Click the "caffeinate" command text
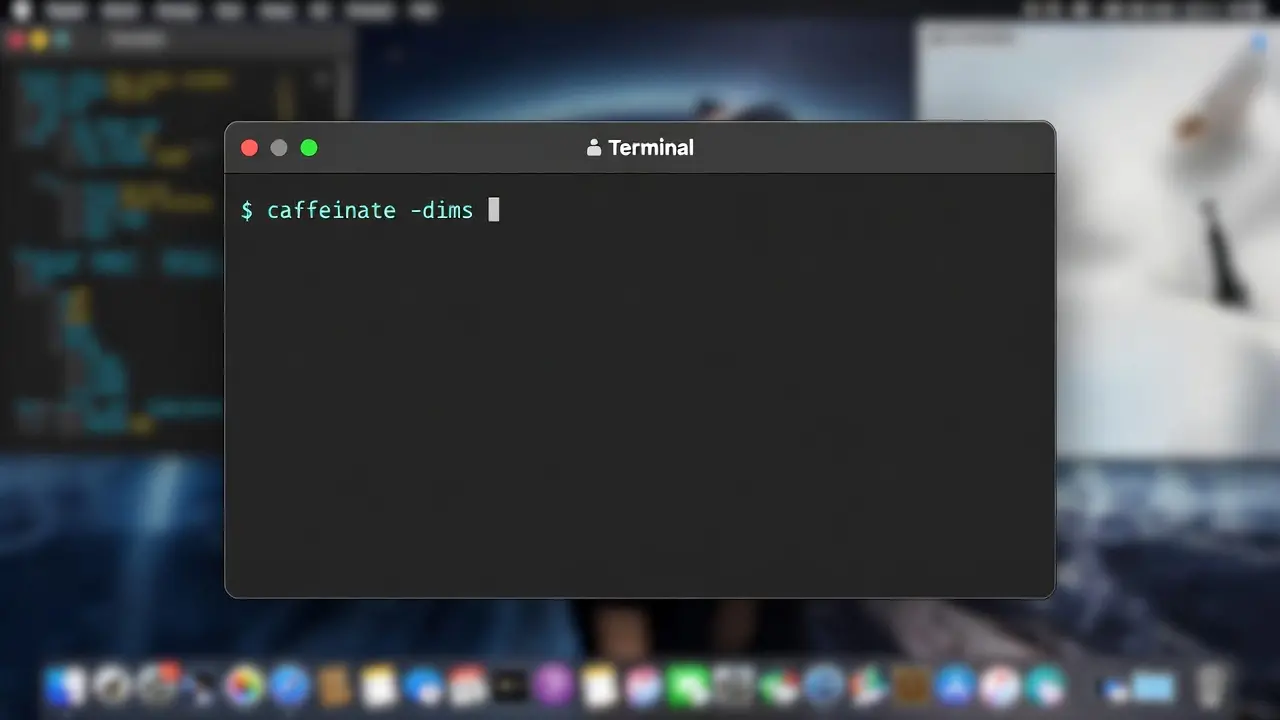1280x720 pixels. [331, 210]
